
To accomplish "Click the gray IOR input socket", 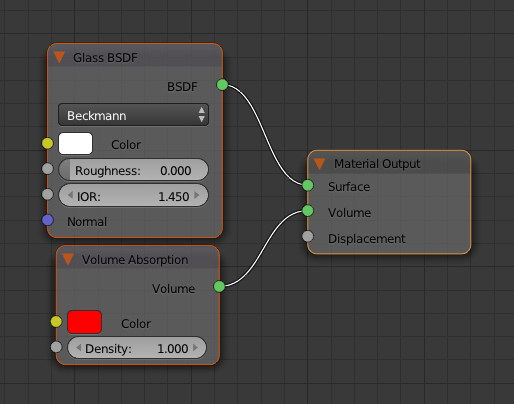I will pos(48,194).
